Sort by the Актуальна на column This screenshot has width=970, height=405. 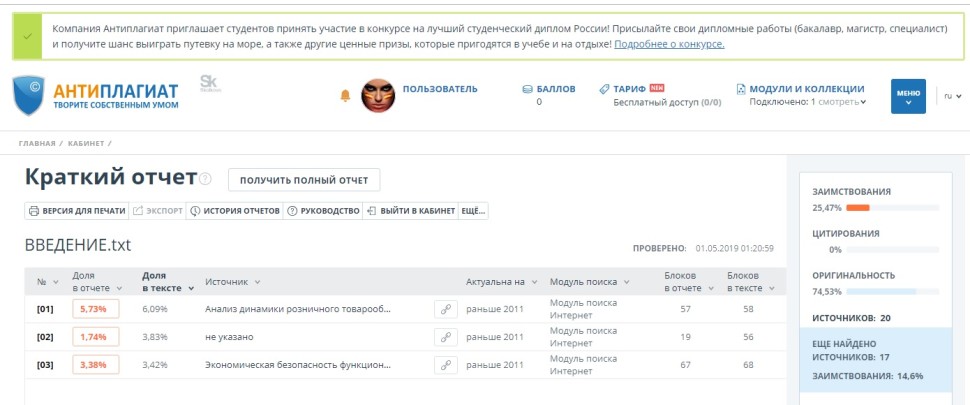click(x=502, y=282)
